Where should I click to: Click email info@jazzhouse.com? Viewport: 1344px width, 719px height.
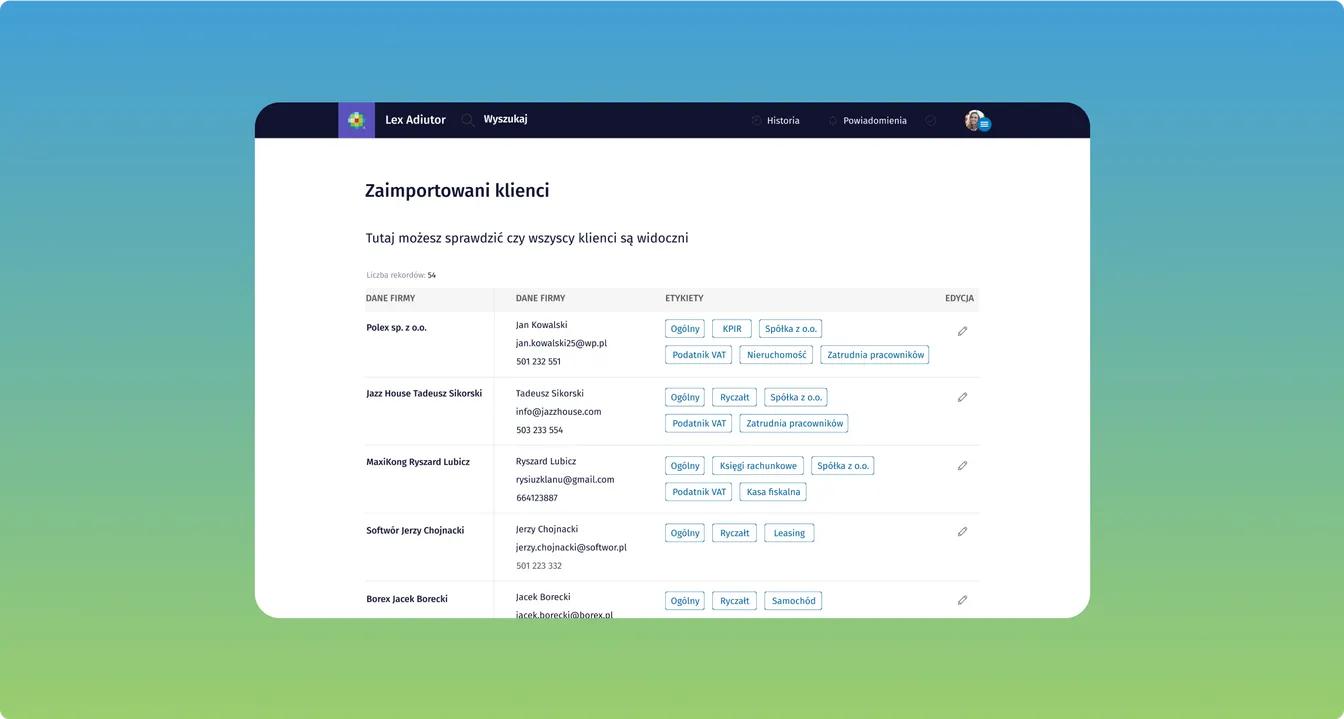coord(559,412)
